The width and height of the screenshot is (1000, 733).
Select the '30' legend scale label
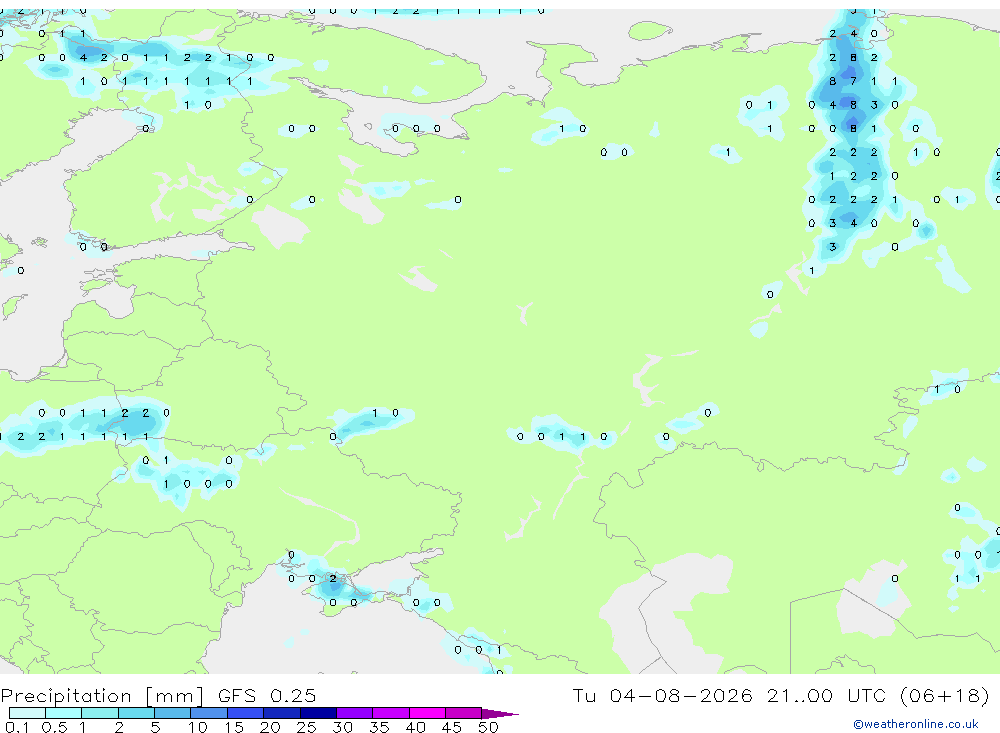[342, 727]
